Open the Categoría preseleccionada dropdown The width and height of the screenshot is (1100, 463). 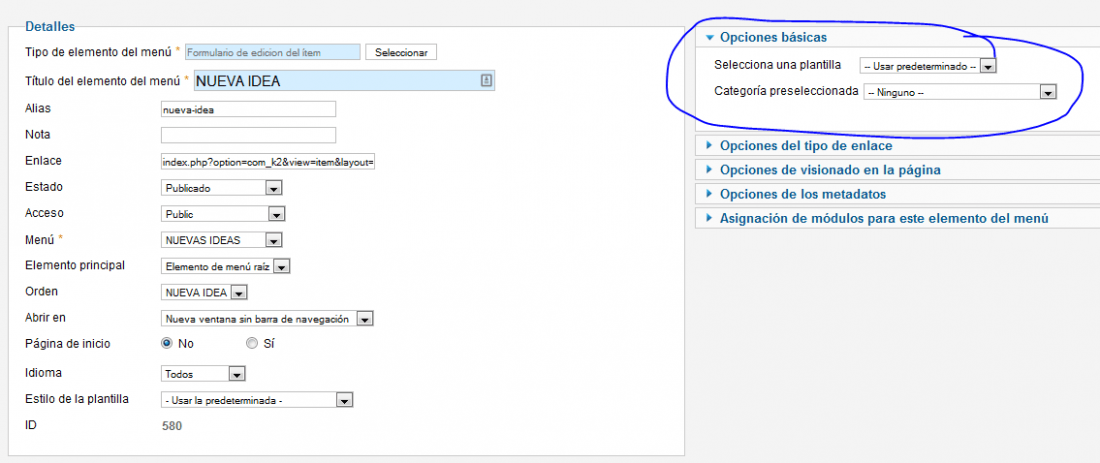click(x=960, y=92)
